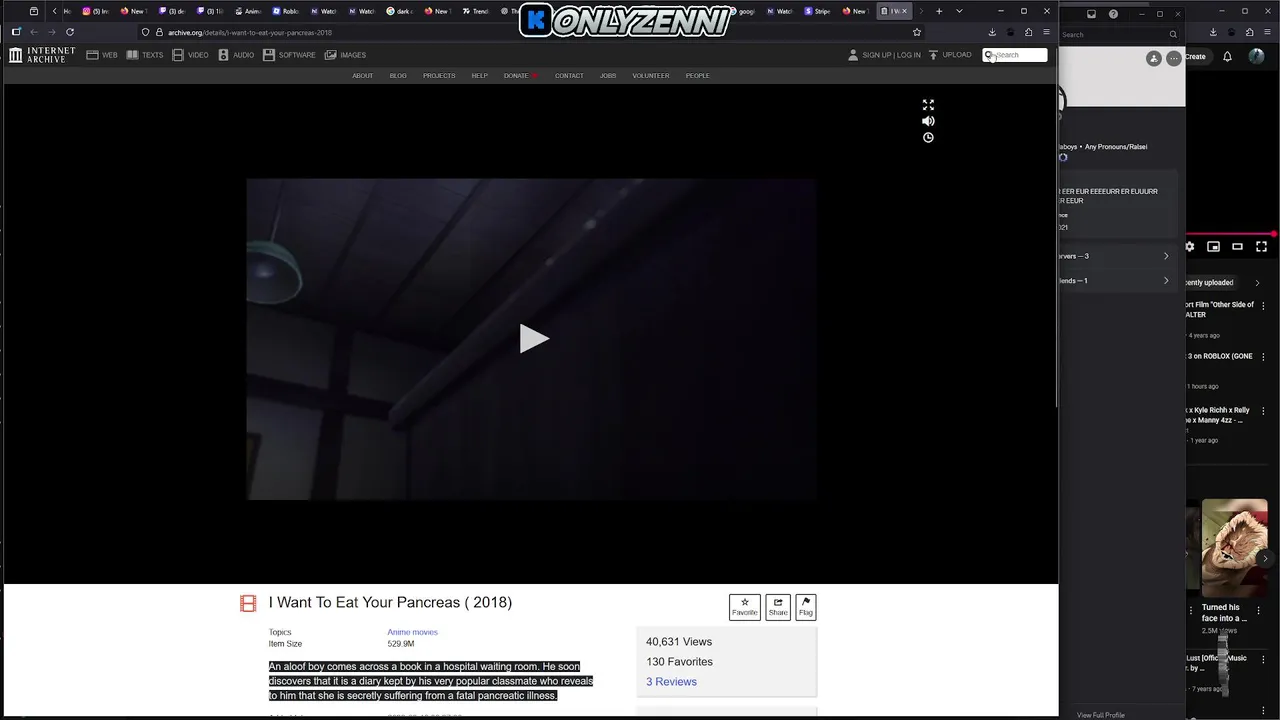Click the Internet Archive logo
This screenshot has width=1280, height=720.
[x=42, y=55]
